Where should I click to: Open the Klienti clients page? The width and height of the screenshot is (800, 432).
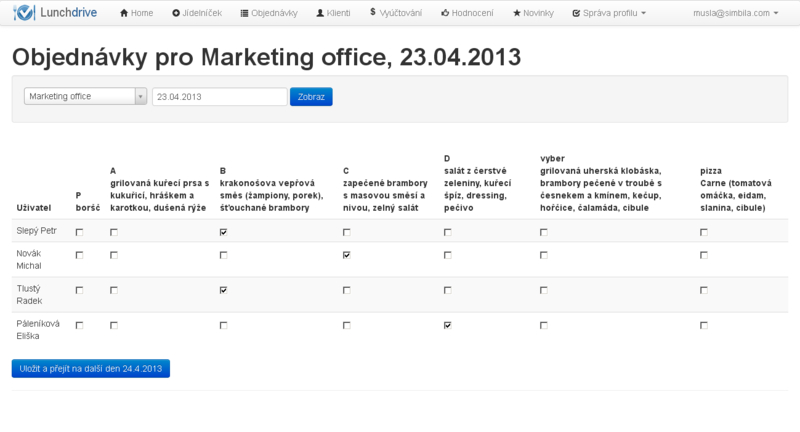(335, 13)
